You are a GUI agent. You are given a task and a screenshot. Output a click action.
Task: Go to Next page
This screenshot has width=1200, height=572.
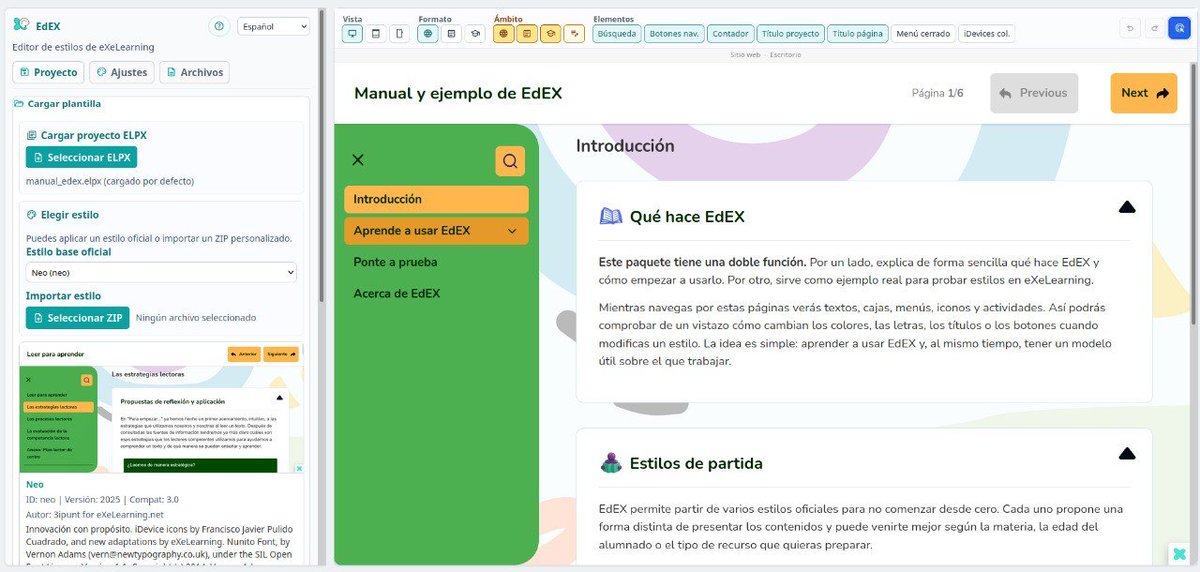click(1143, 93)
